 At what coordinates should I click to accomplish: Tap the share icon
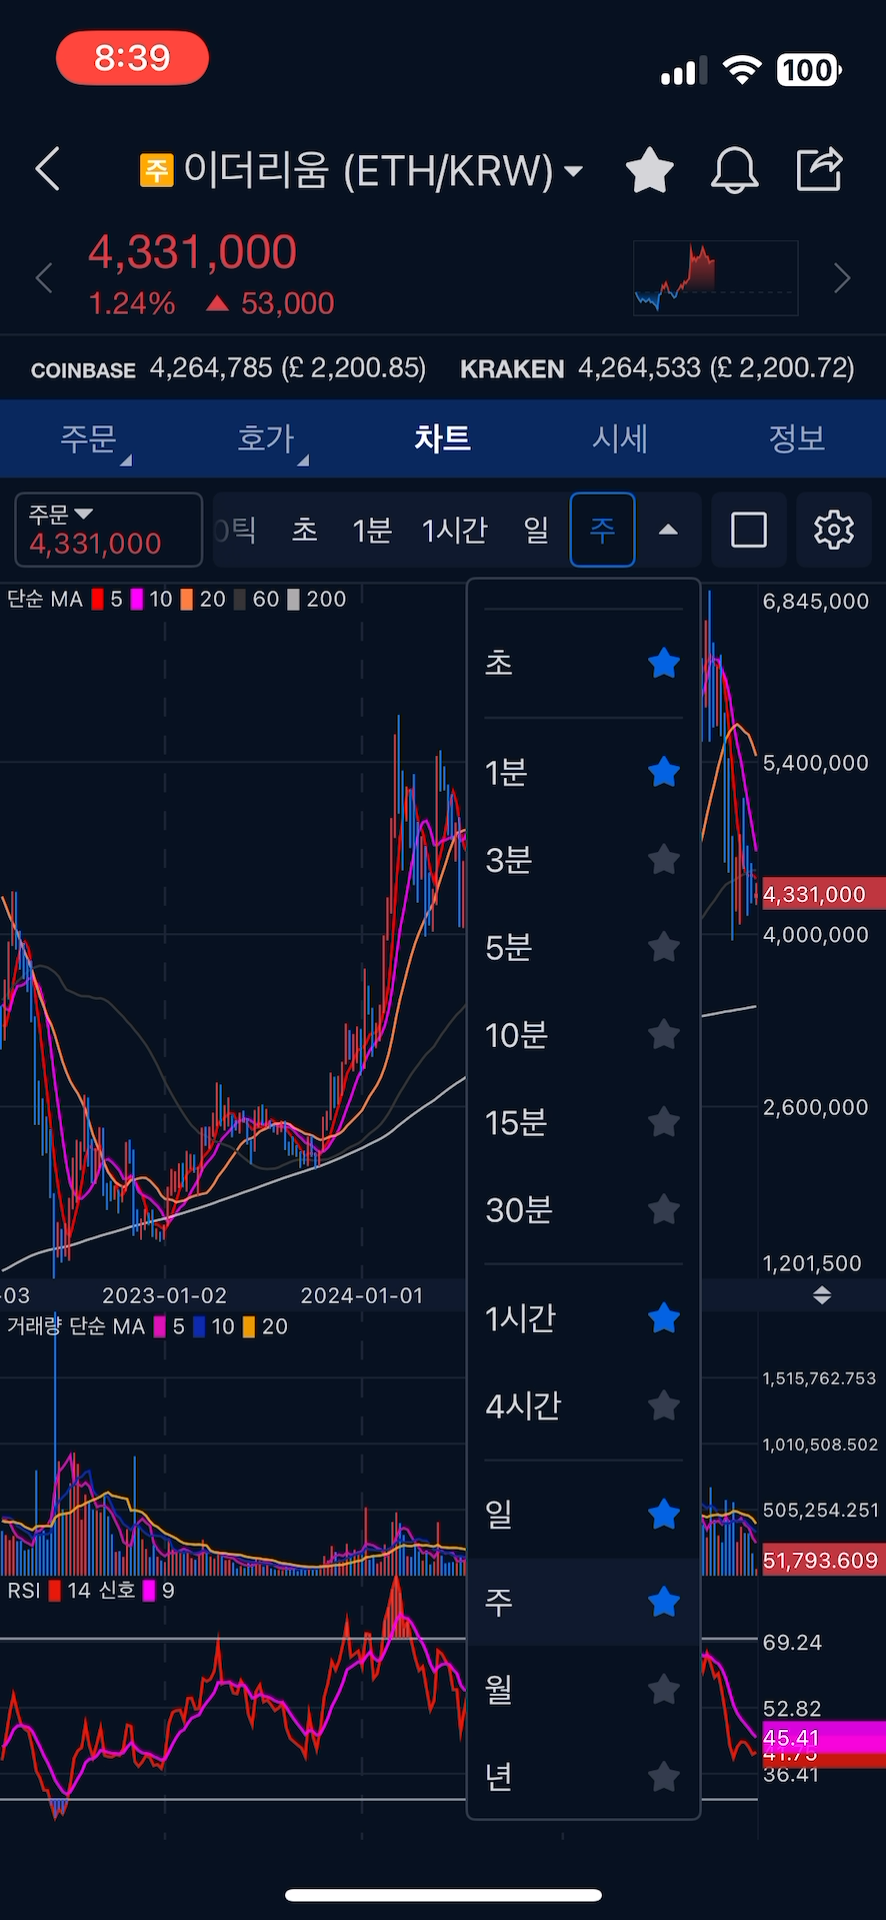tap(819, 169)
